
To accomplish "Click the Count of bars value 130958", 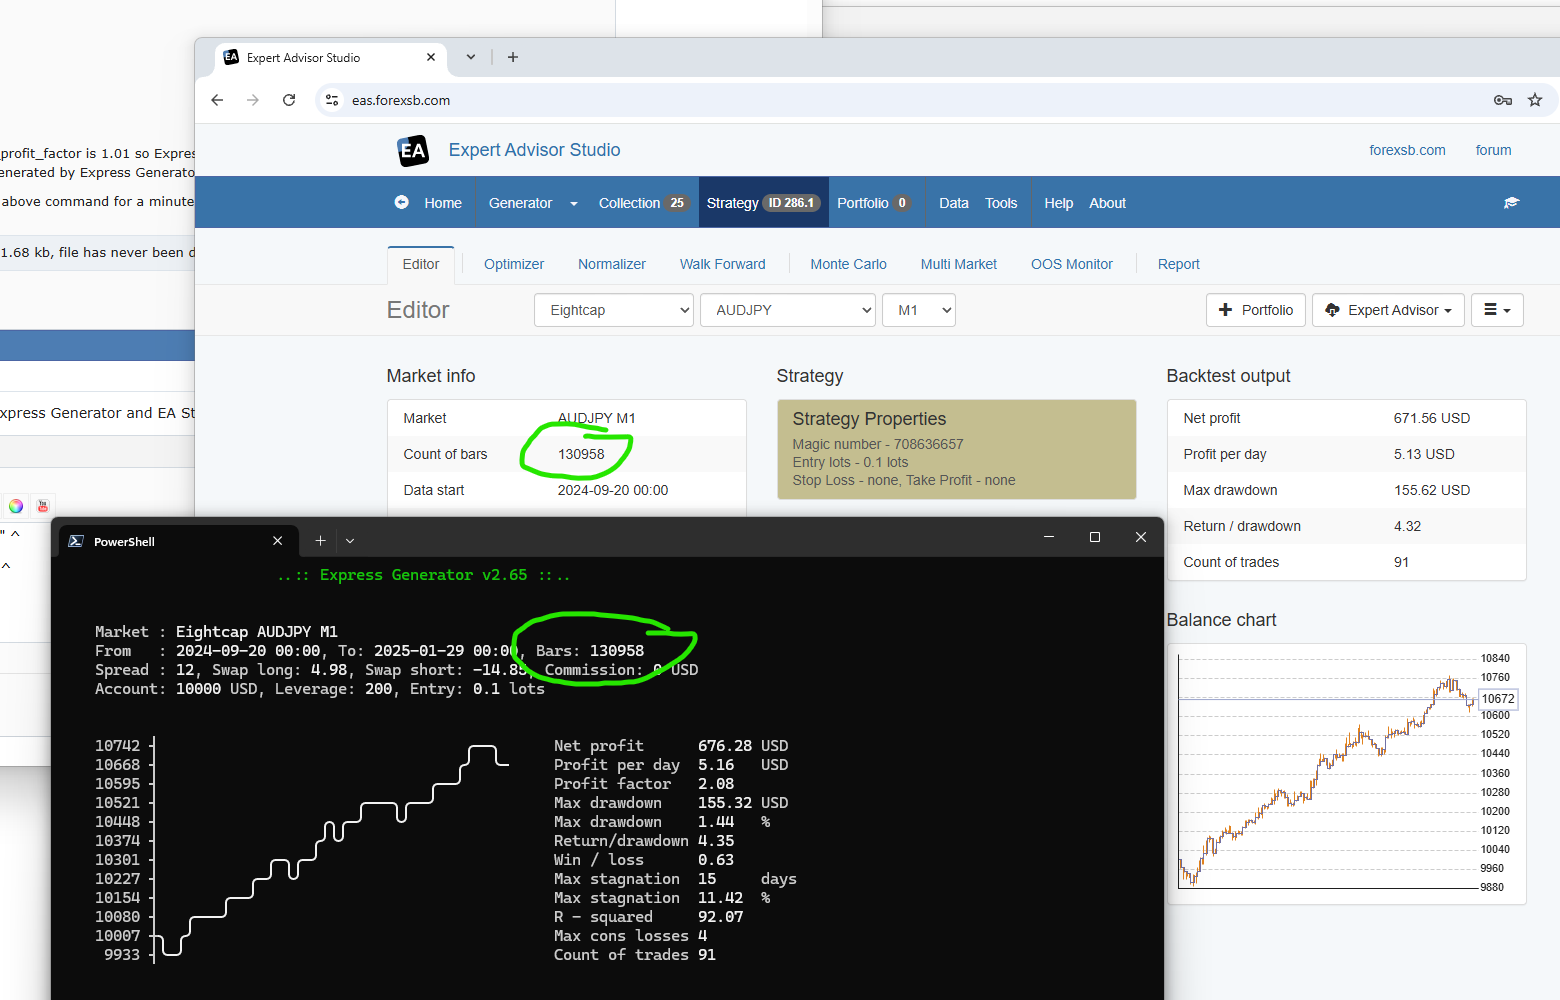I will 581,454.
